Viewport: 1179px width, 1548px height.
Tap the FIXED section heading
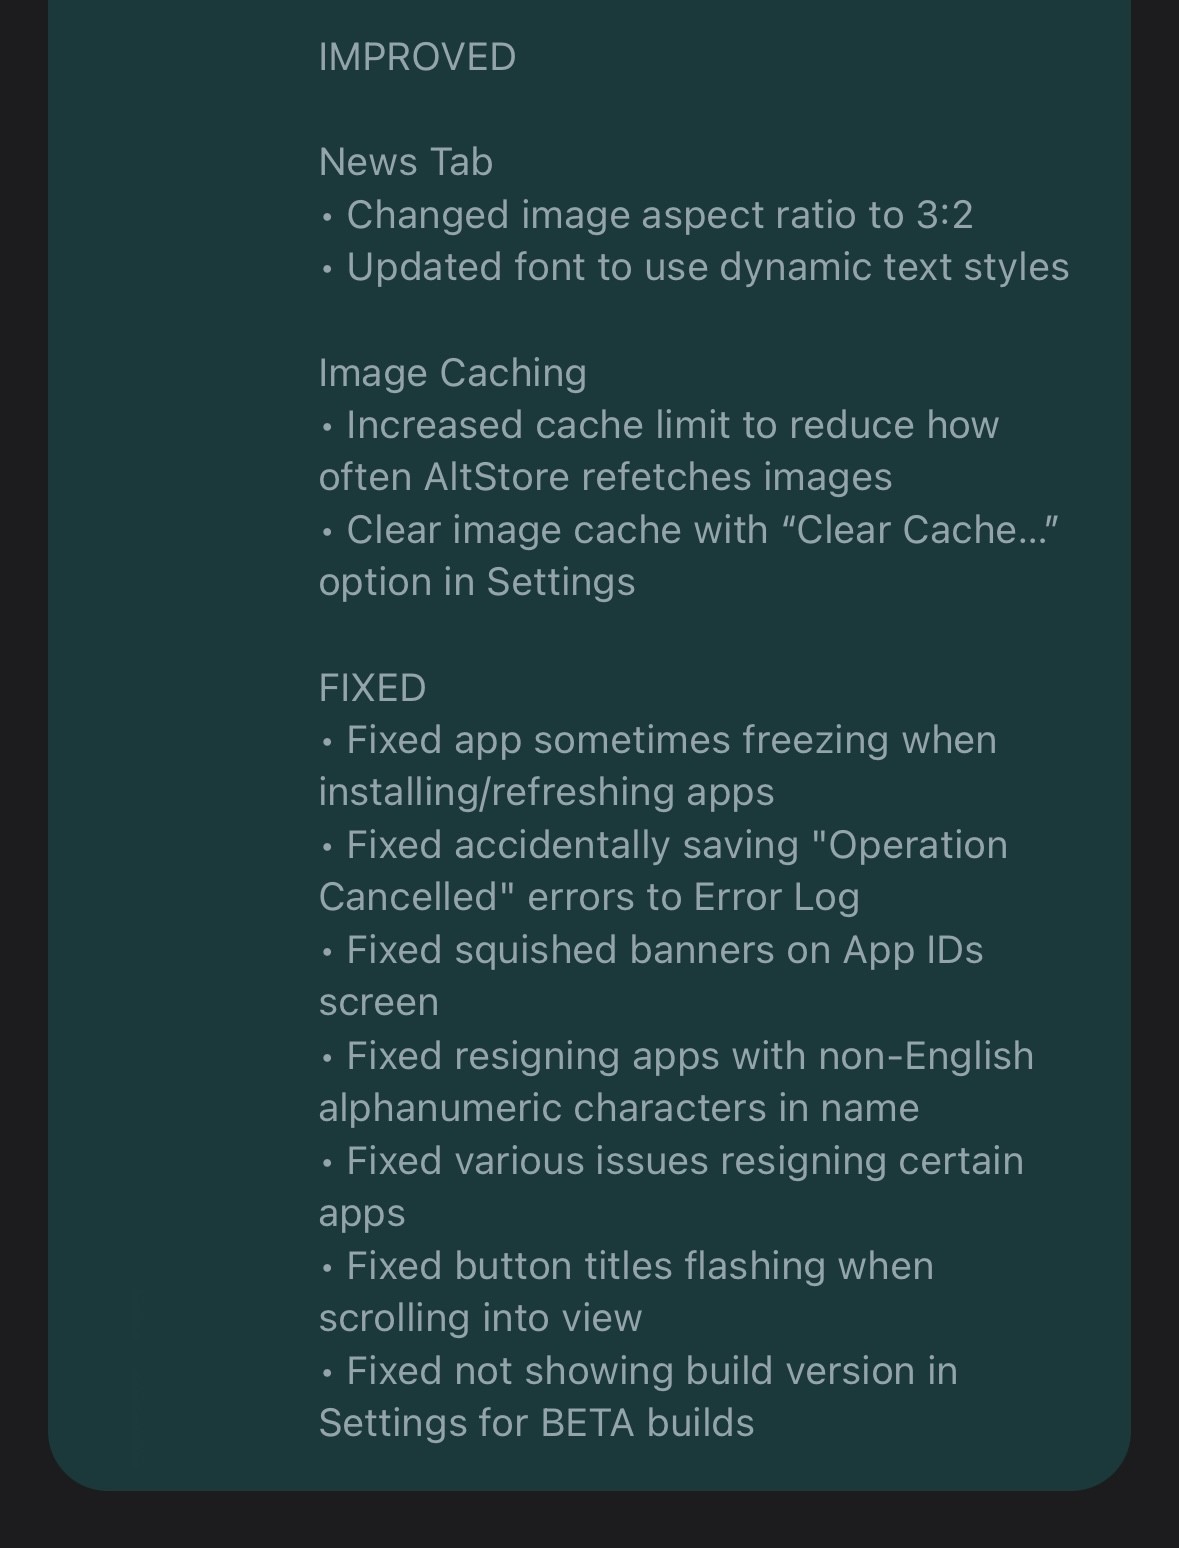coord(373,688)
